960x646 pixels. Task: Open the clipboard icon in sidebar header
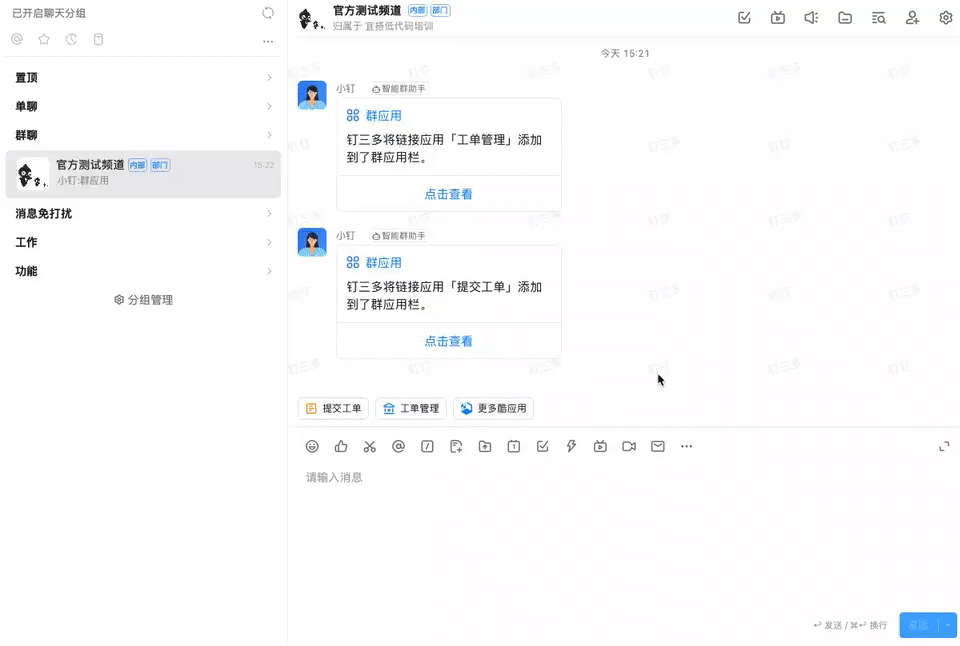click(98, 39)
